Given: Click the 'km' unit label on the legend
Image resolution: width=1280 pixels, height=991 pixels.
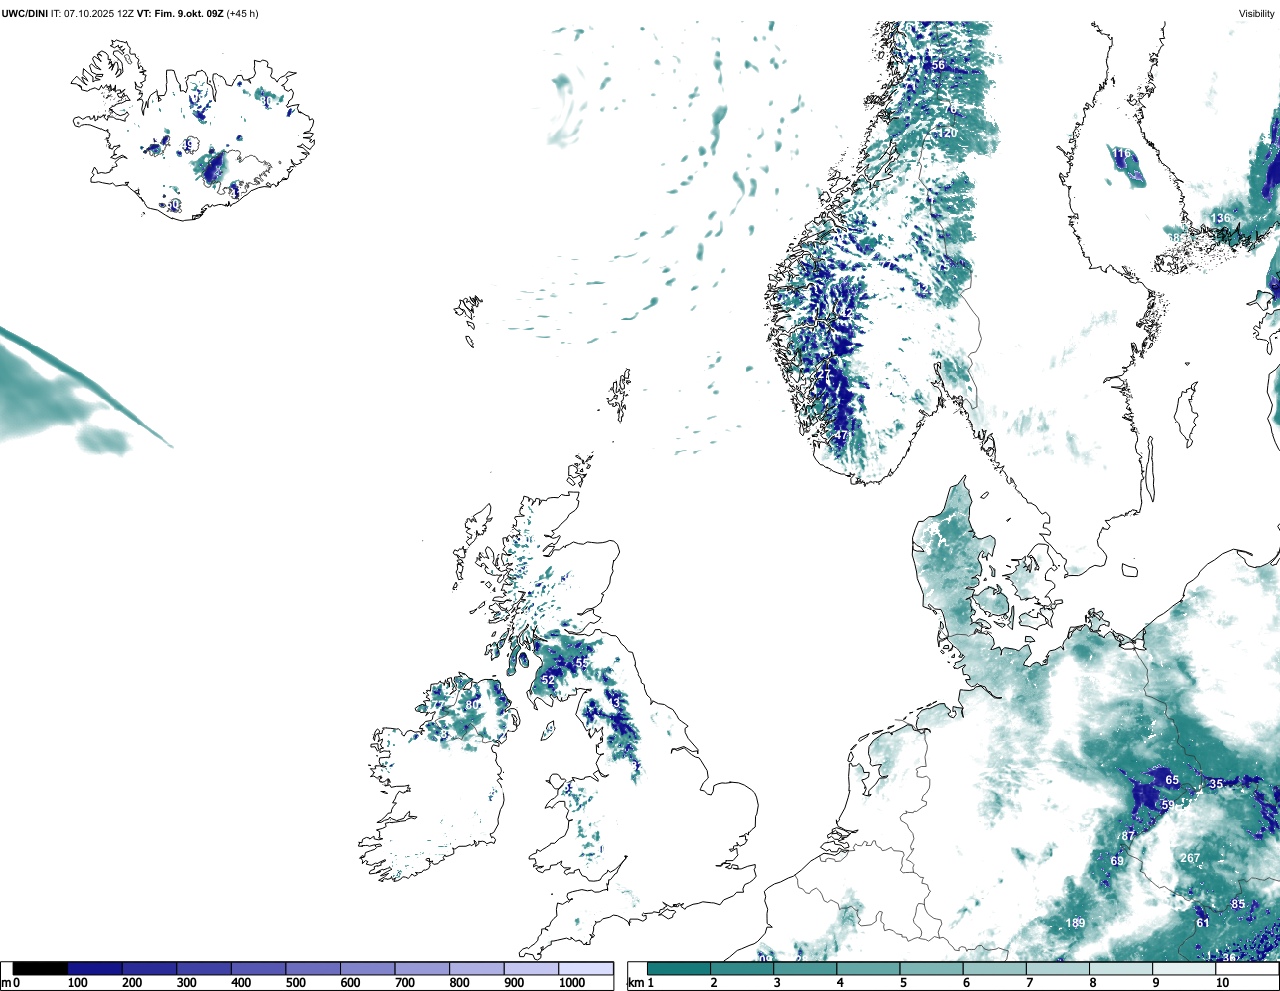Looking at the screenshot, I should point(634,983).
